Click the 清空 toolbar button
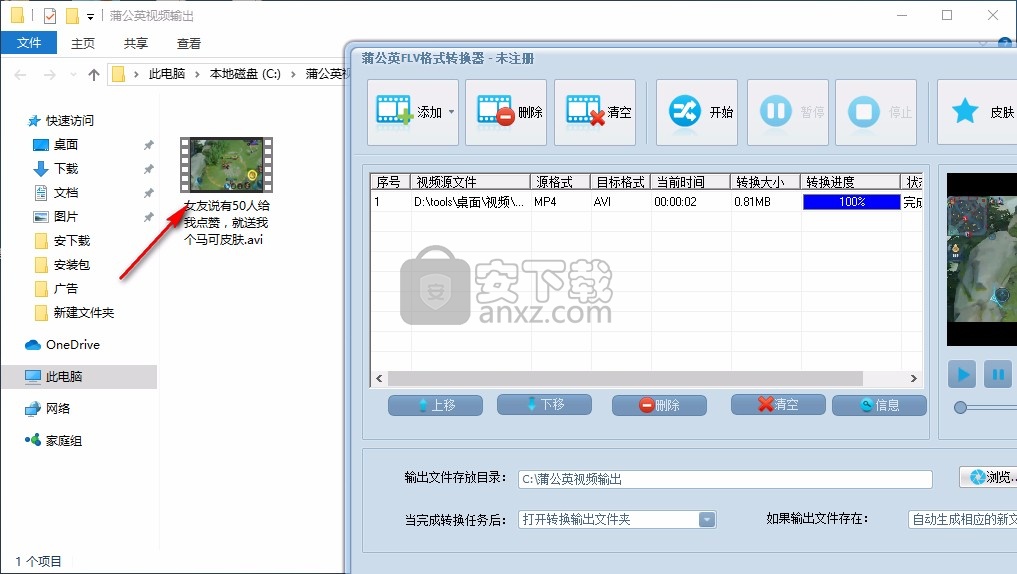 coord(595,112)
